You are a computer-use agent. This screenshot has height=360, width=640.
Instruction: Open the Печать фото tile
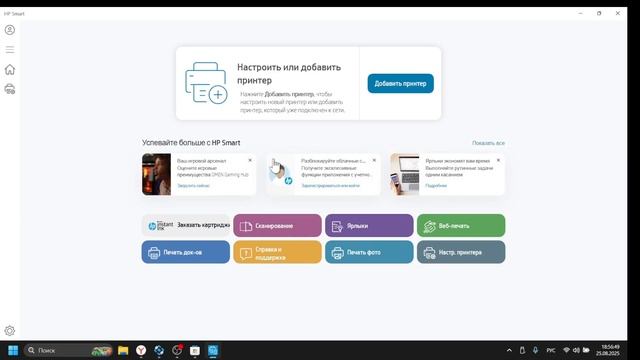pos(369,252)
